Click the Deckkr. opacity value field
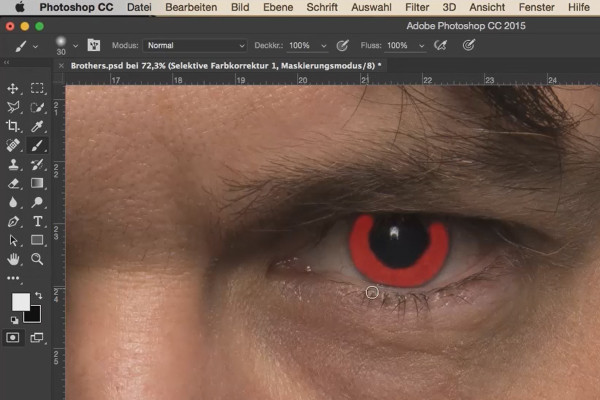Viewport: 600px width, 400px height. tap(302, 46)
